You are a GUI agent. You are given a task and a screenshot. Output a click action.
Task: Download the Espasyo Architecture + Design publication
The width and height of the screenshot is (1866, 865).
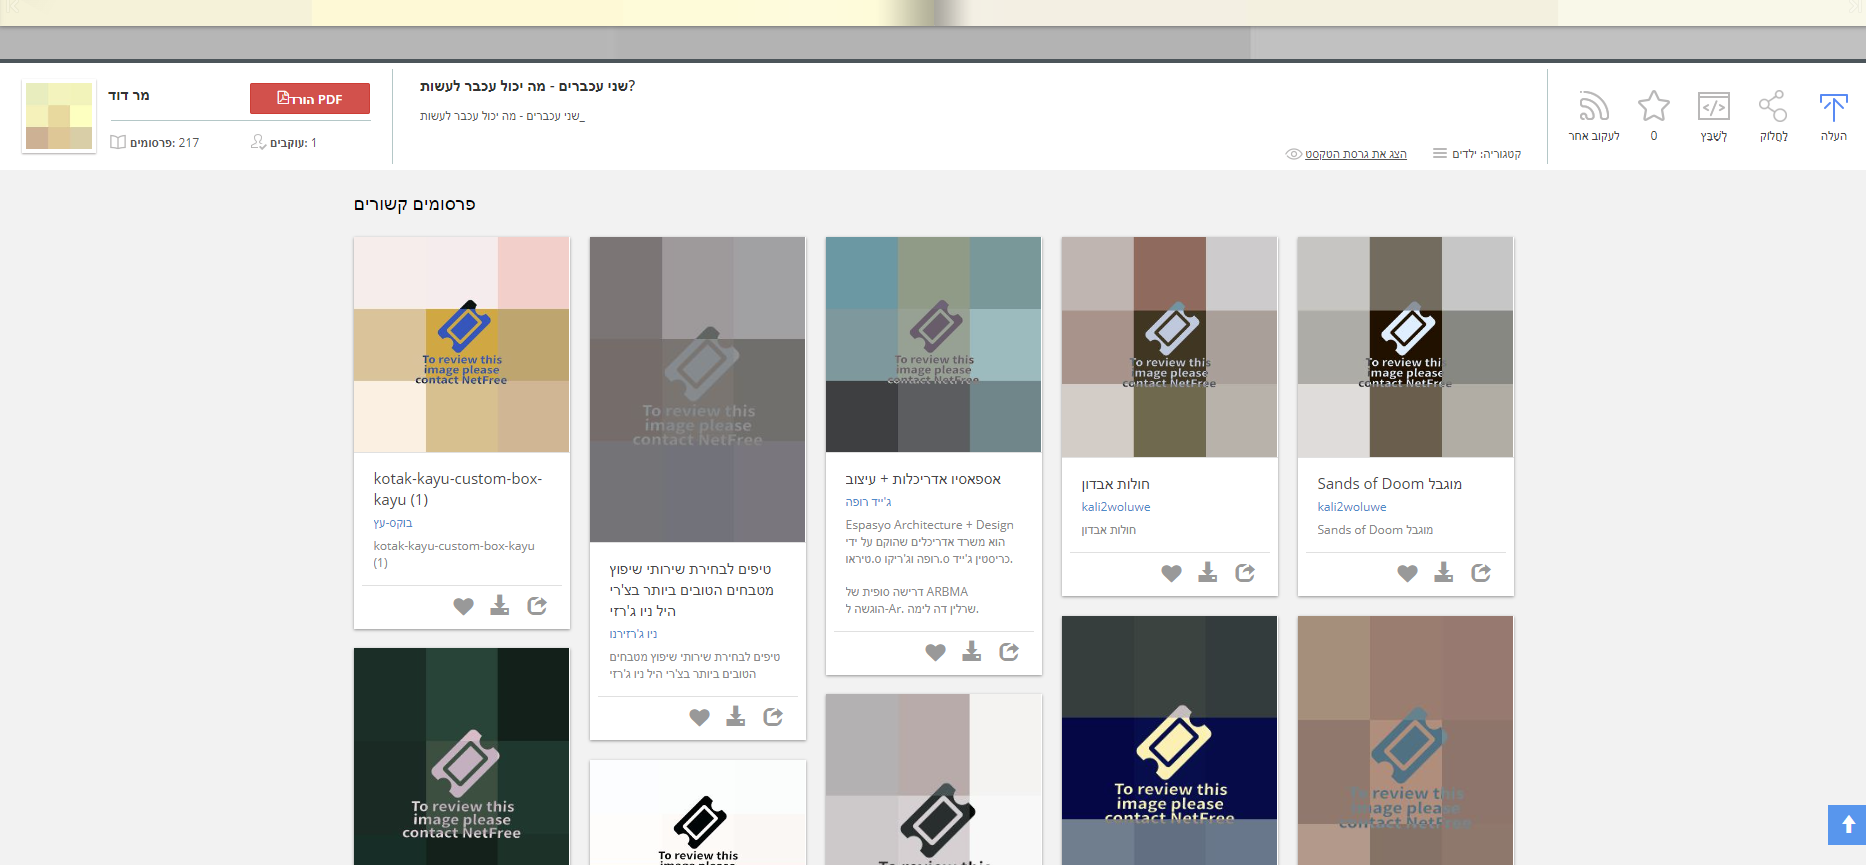tap(972, 651)
